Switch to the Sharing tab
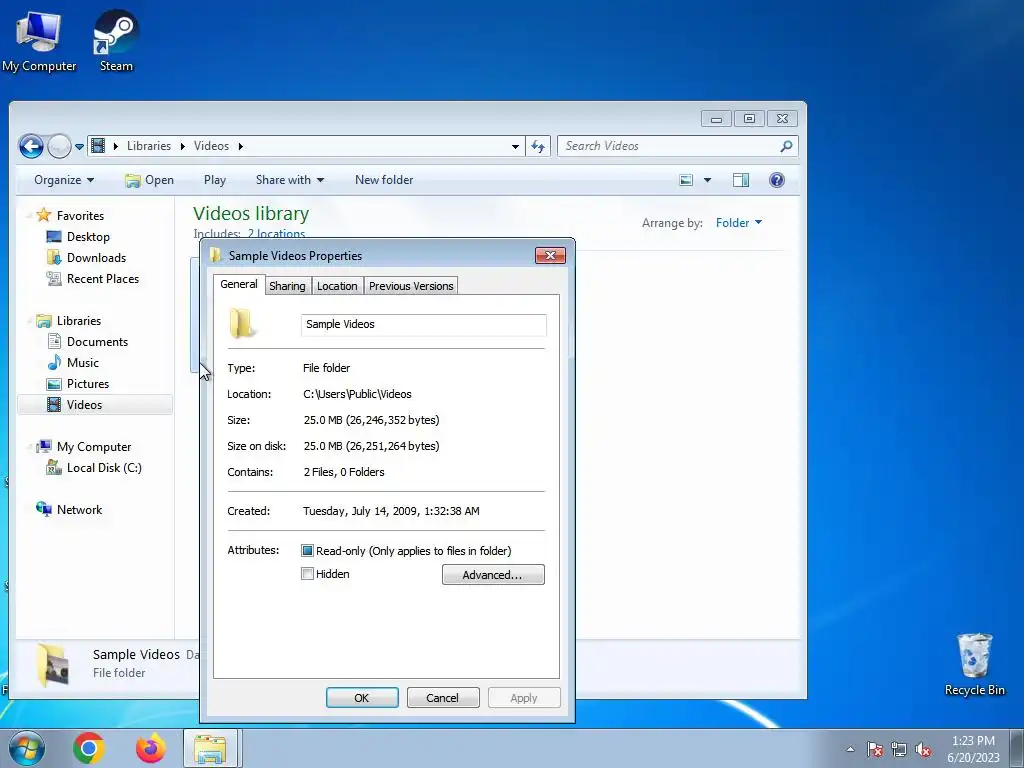Viewport: 1024px width, 768px height. point(287,286)
